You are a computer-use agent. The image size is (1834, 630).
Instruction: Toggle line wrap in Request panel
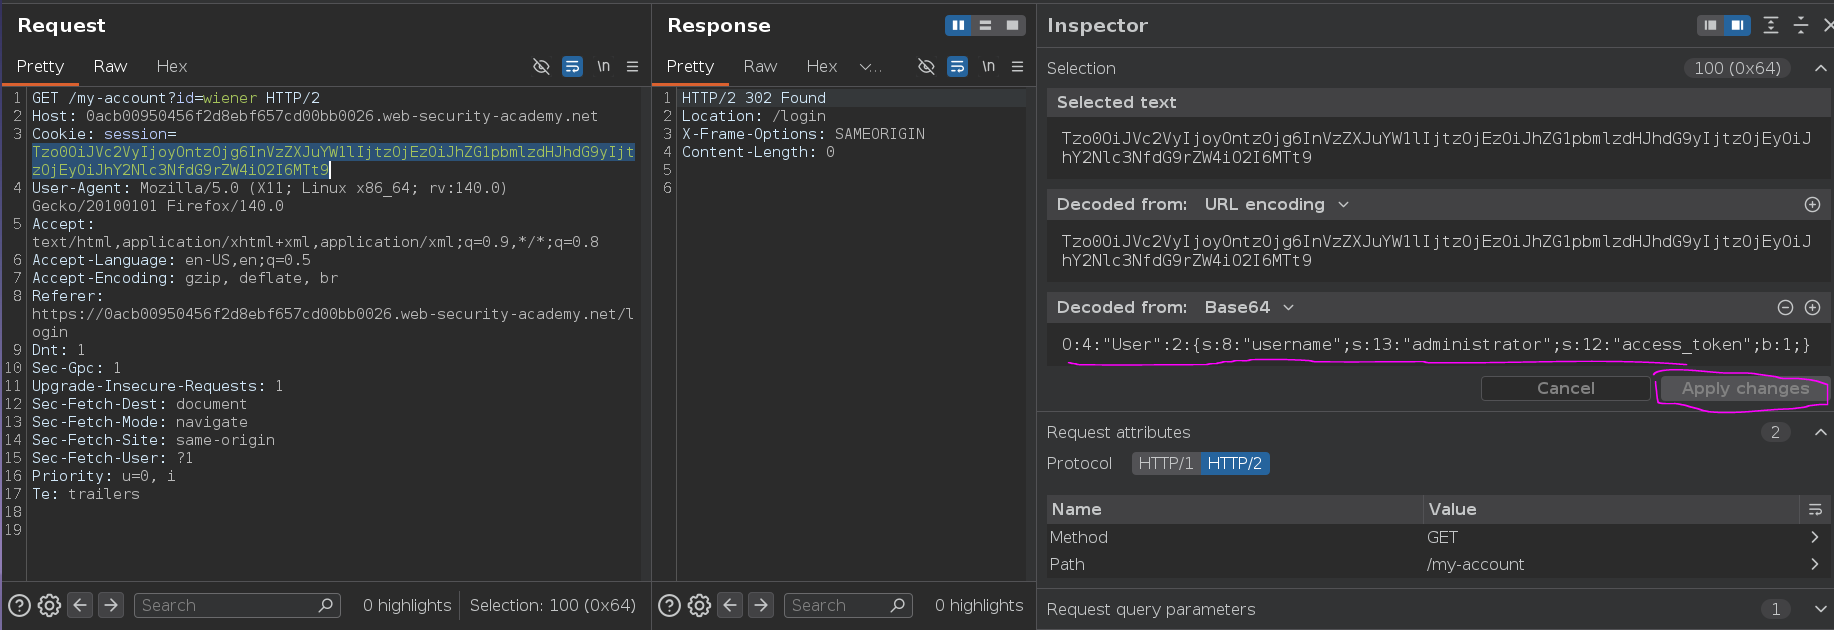(572, 66)
